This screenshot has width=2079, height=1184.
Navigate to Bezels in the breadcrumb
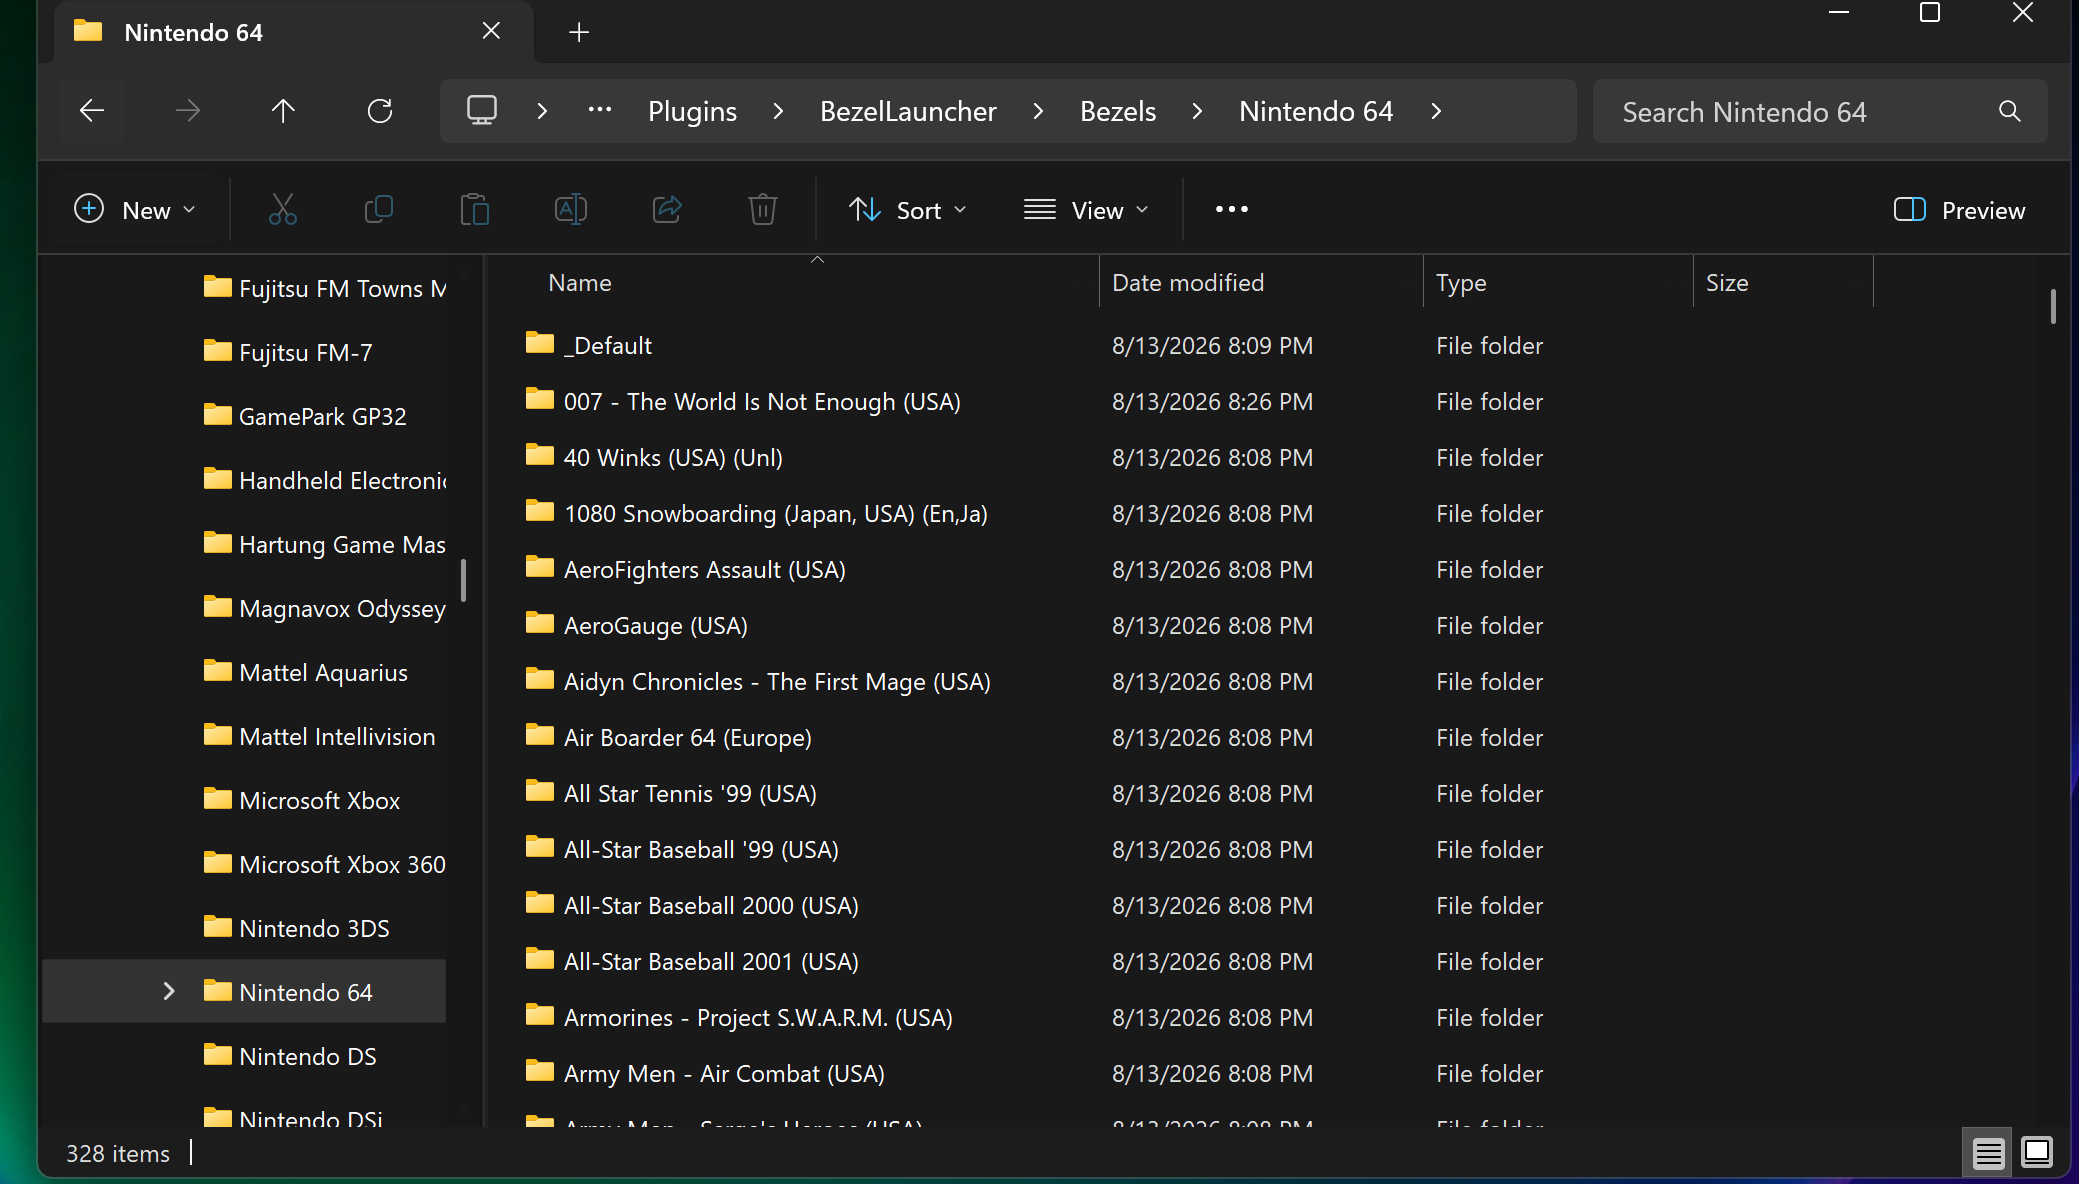coord(1118,111)
